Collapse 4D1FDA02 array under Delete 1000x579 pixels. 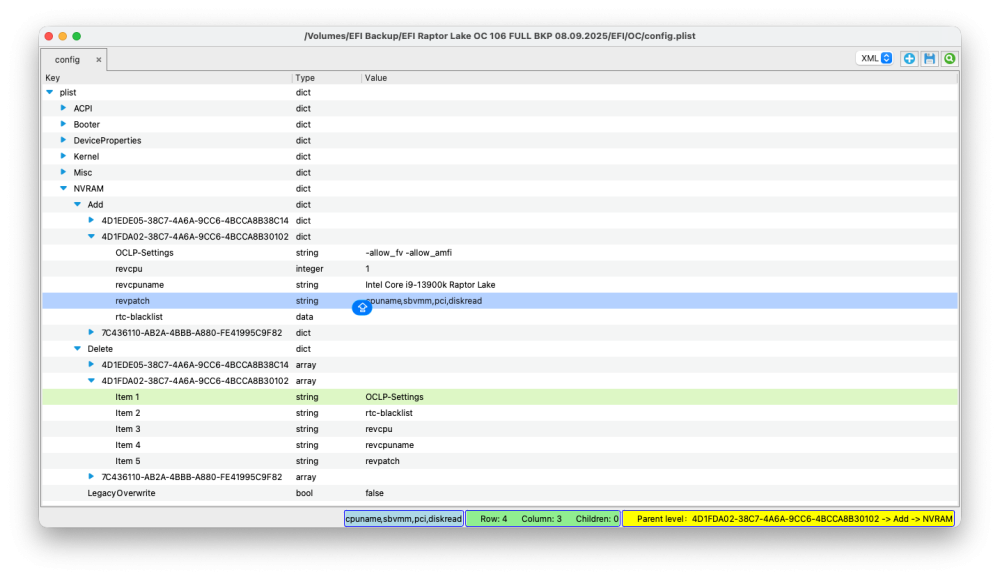91,381
